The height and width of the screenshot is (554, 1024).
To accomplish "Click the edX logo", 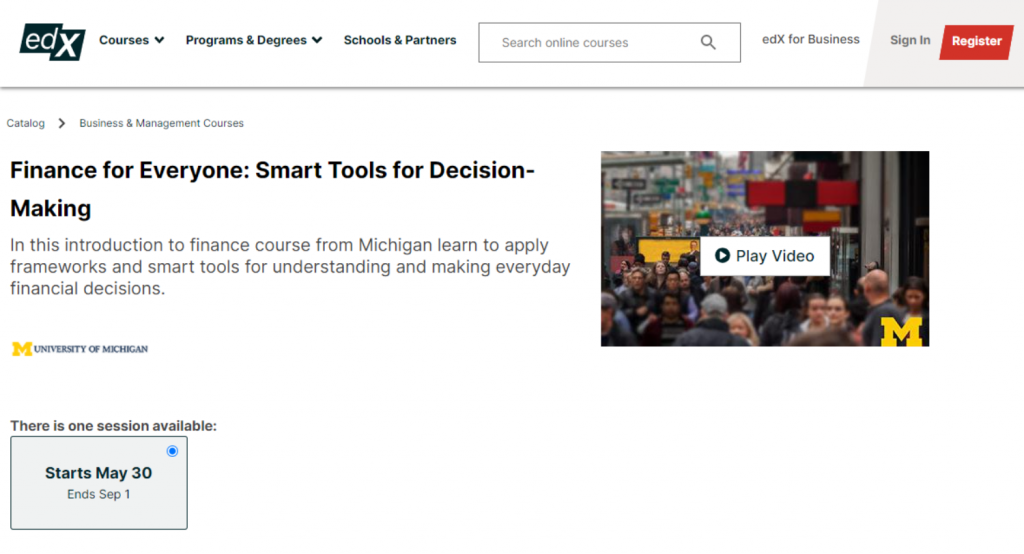I will coord(50,40).
